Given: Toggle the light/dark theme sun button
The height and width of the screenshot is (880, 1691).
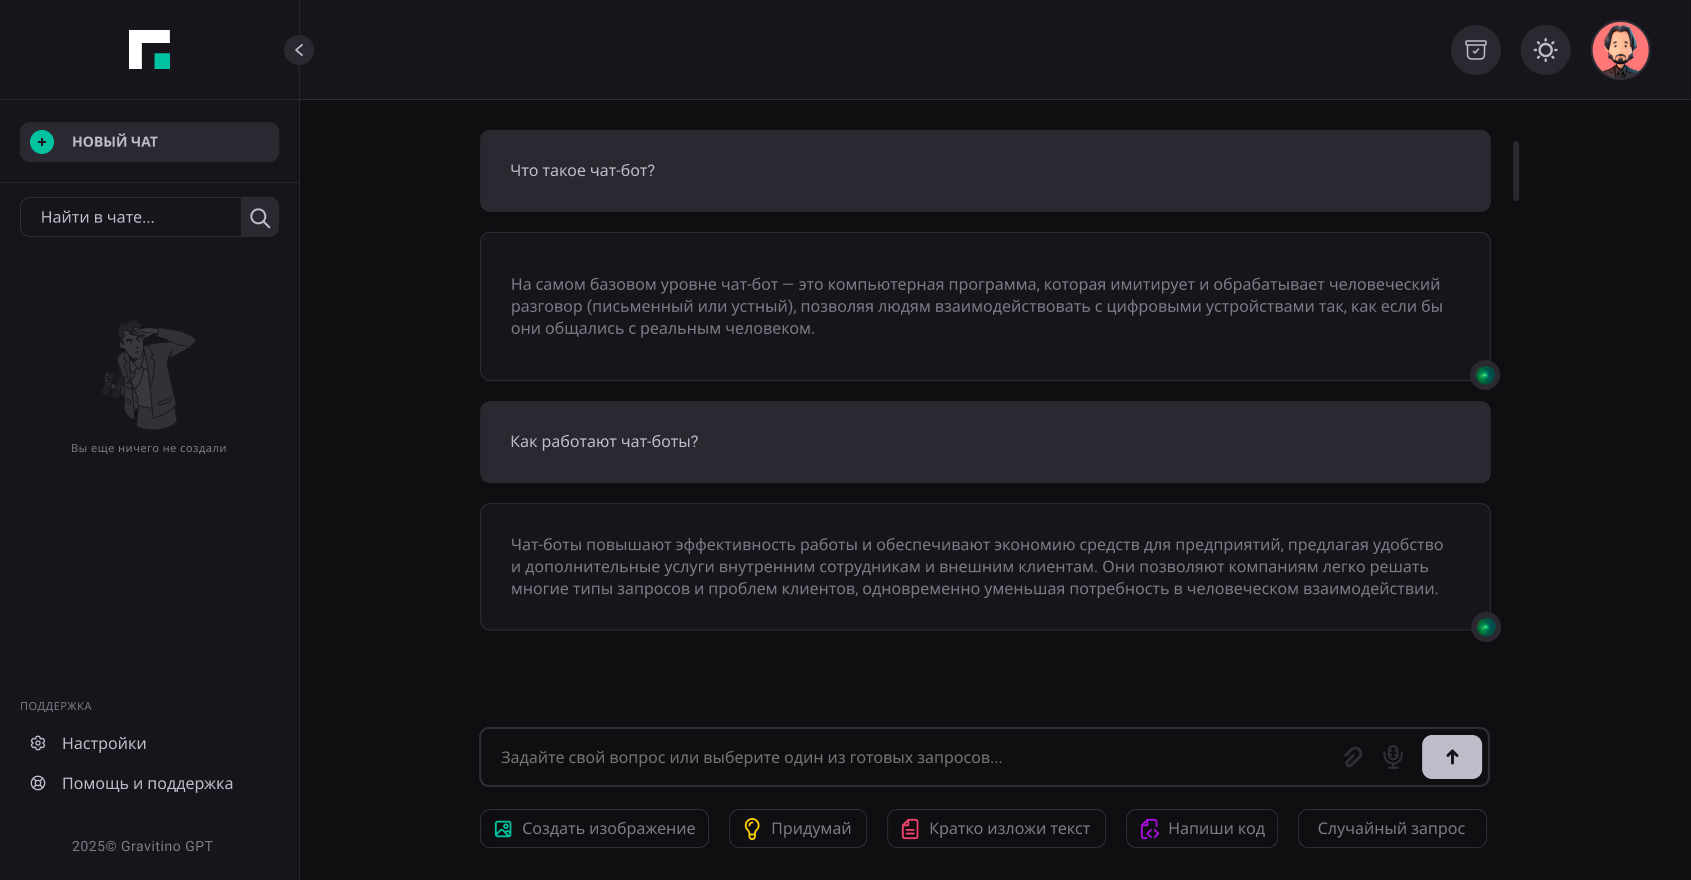Looking at the screenshot, I should pyautogui.click(x=1546, y=50).
